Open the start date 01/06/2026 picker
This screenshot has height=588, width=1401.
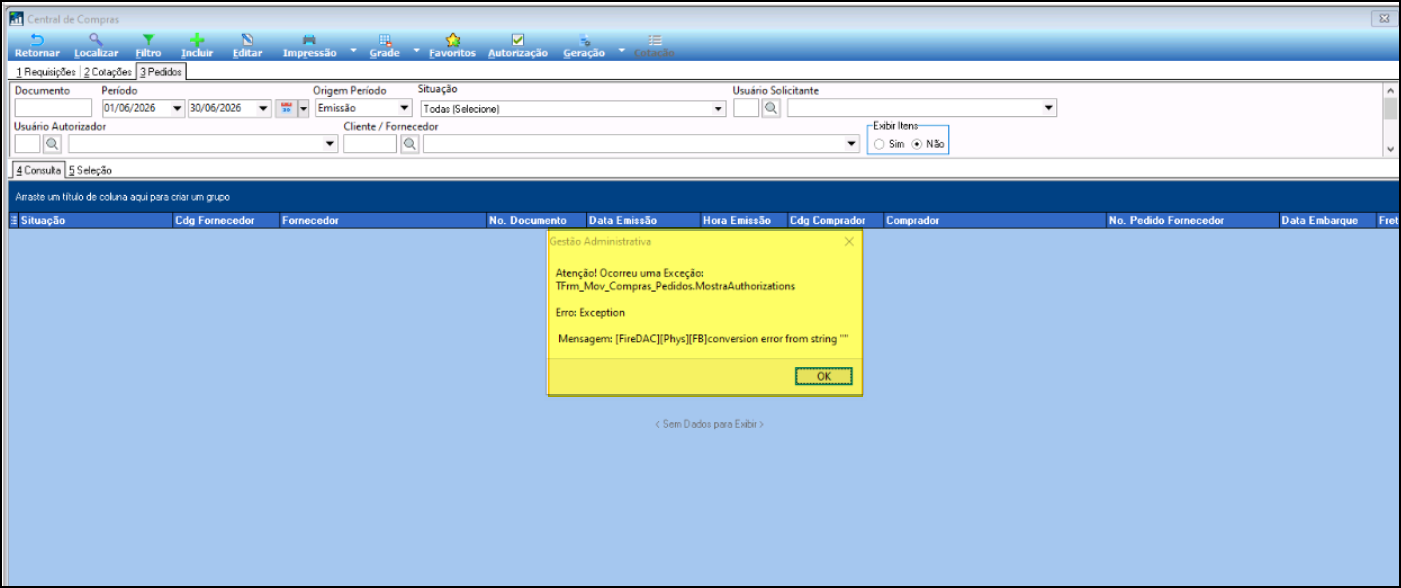click(178, 108)
